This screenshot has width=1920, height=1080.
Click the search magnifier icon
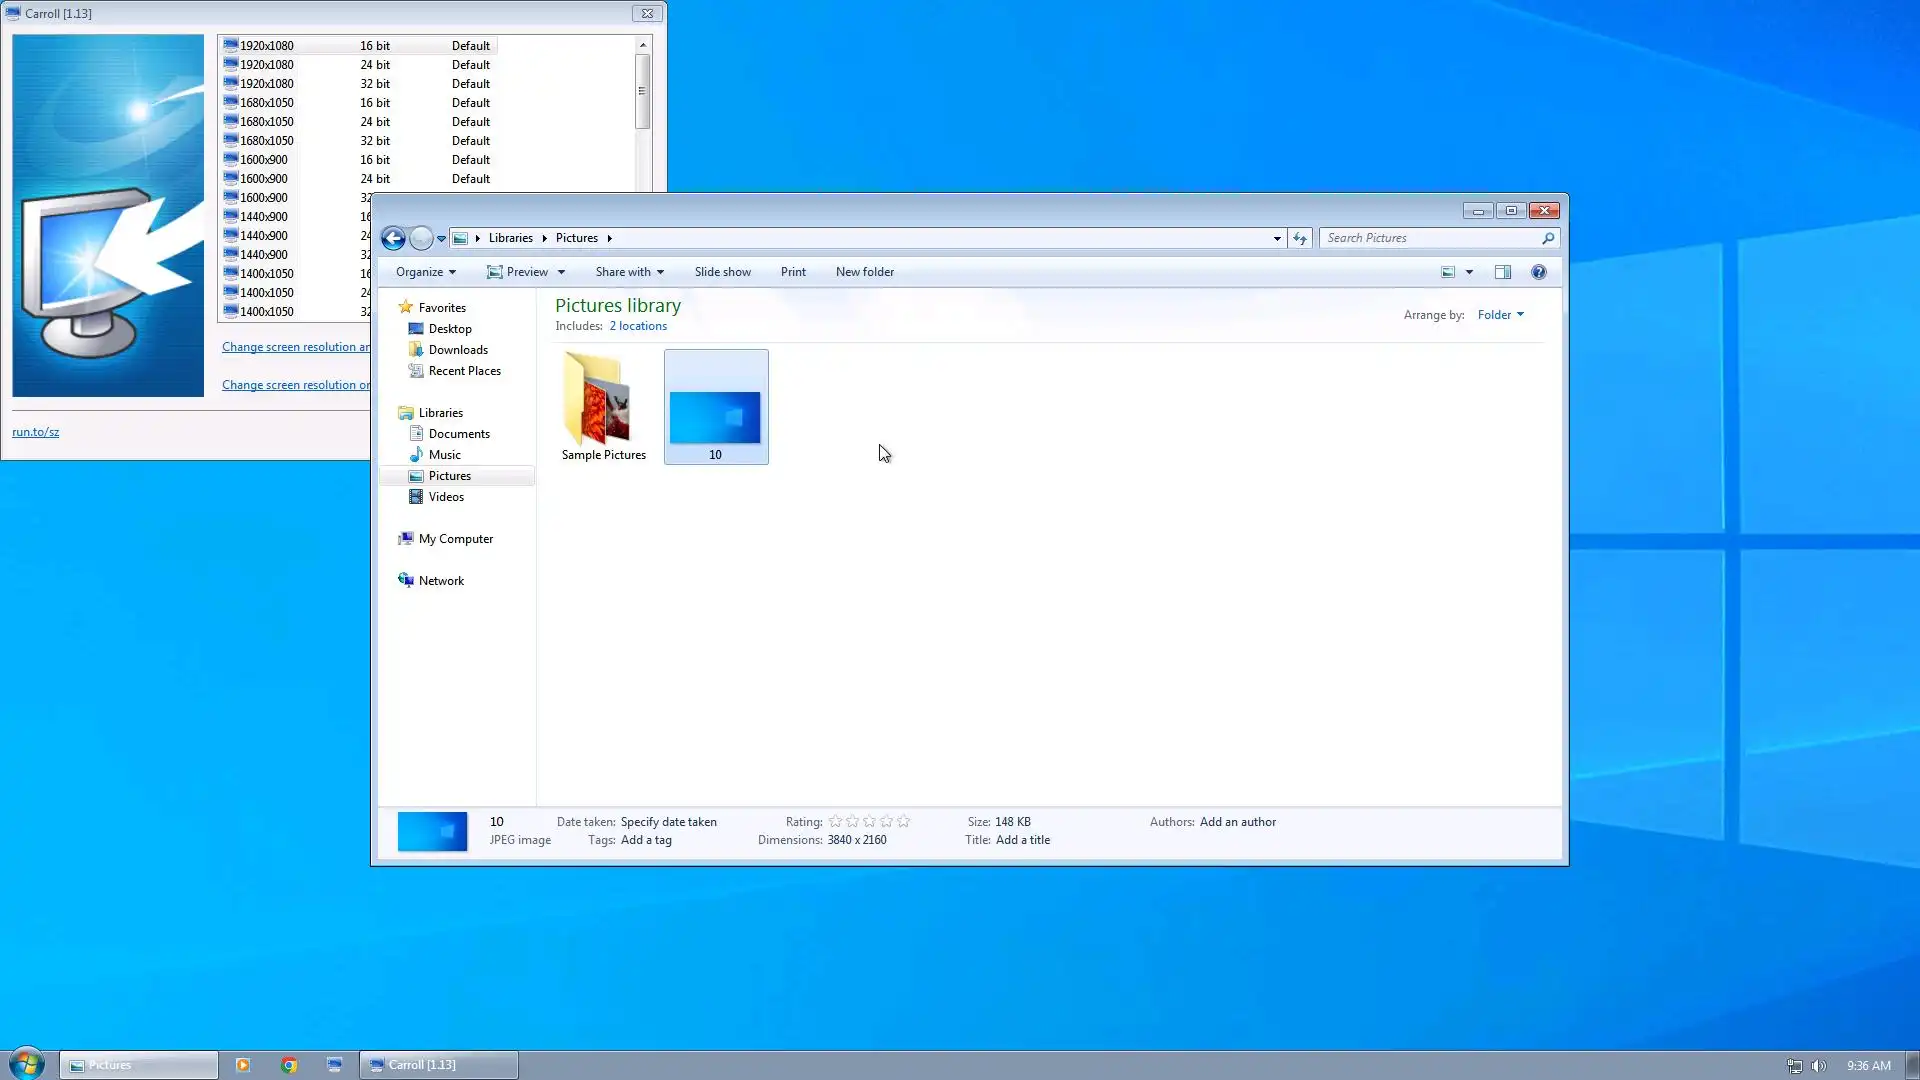[x=1548, y=238]
